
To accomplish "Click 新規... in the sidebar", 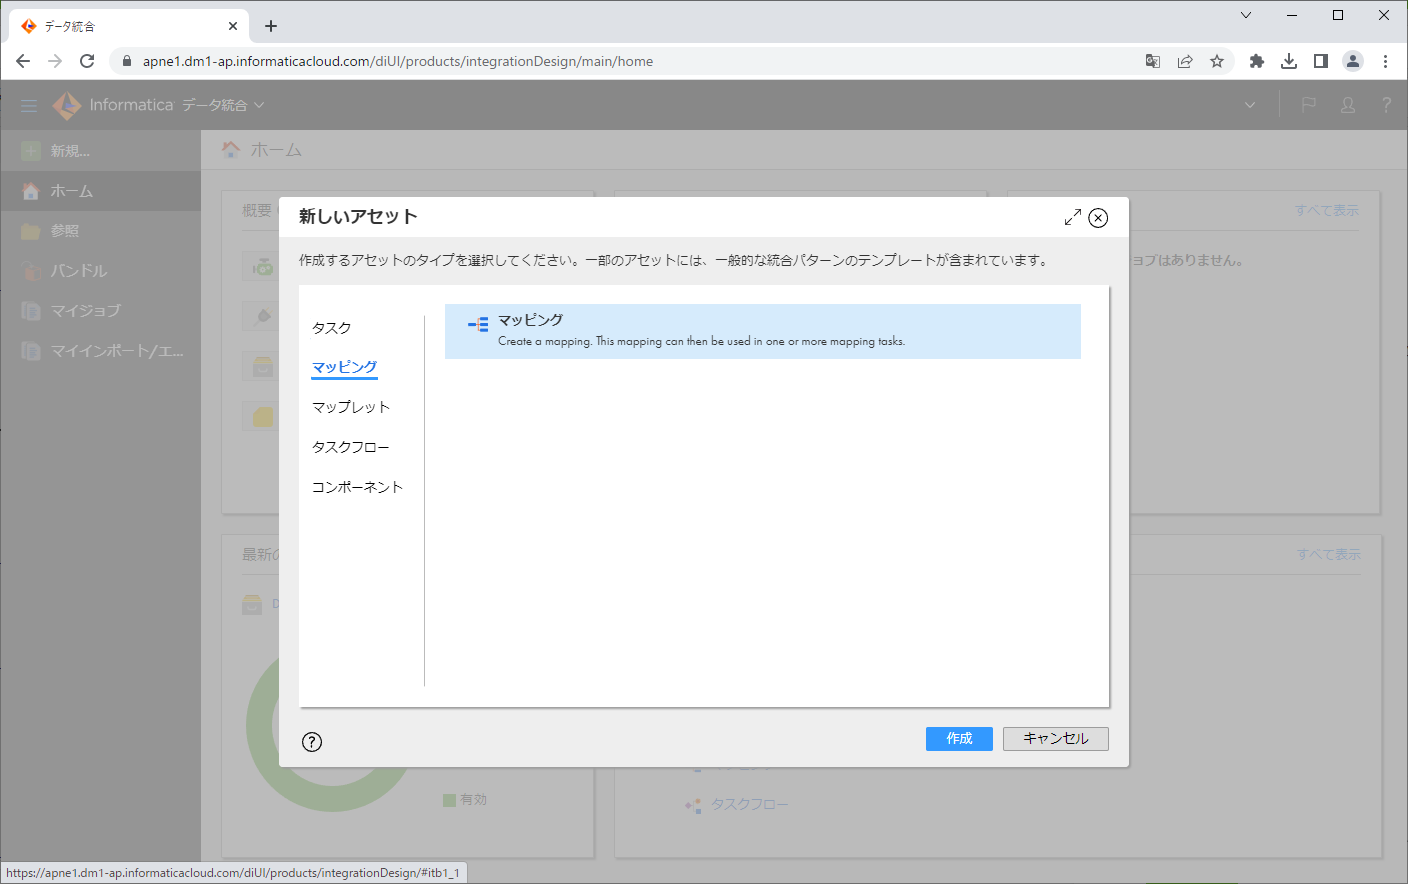I will [100, 151].
